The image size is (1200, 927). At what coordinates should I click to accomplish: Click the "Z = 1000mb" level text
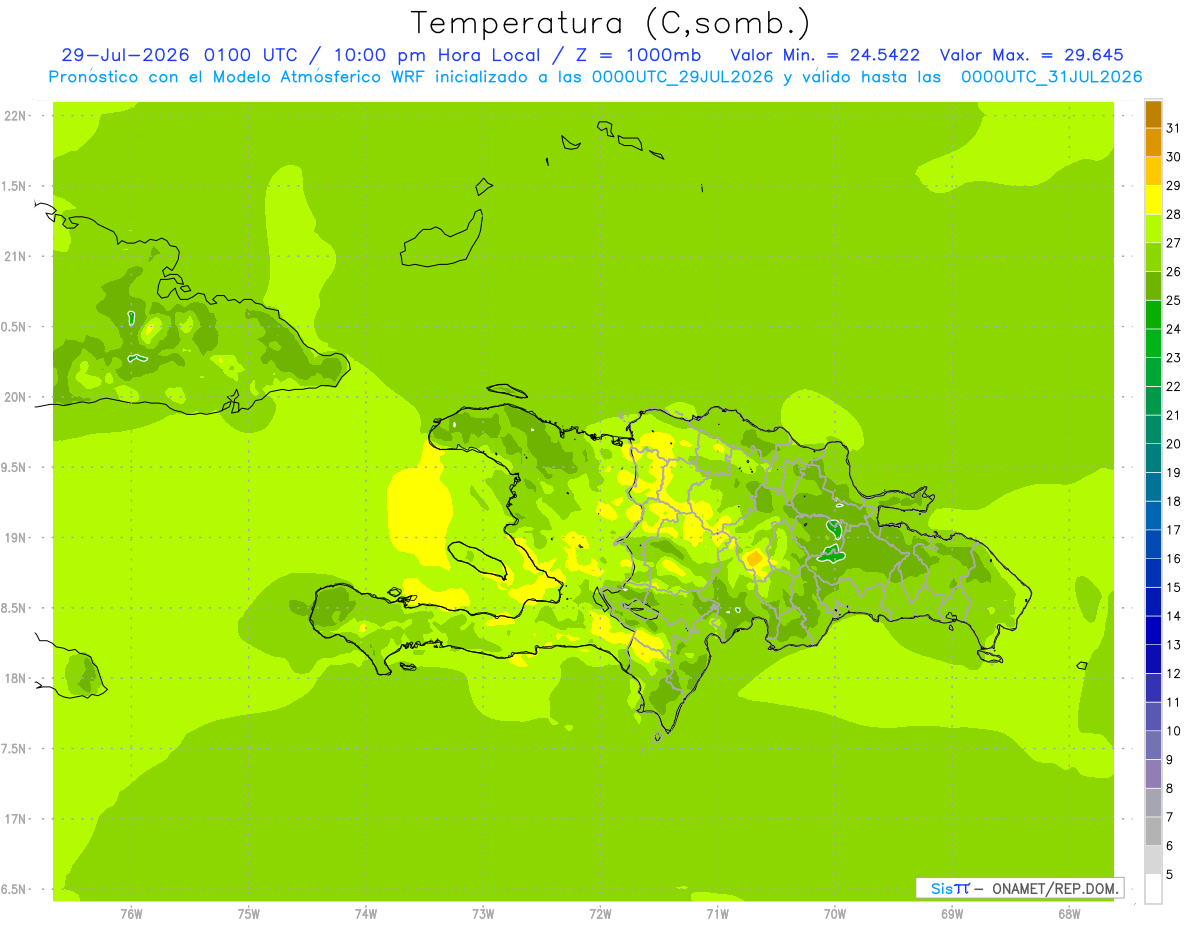[x=634, y=55]
